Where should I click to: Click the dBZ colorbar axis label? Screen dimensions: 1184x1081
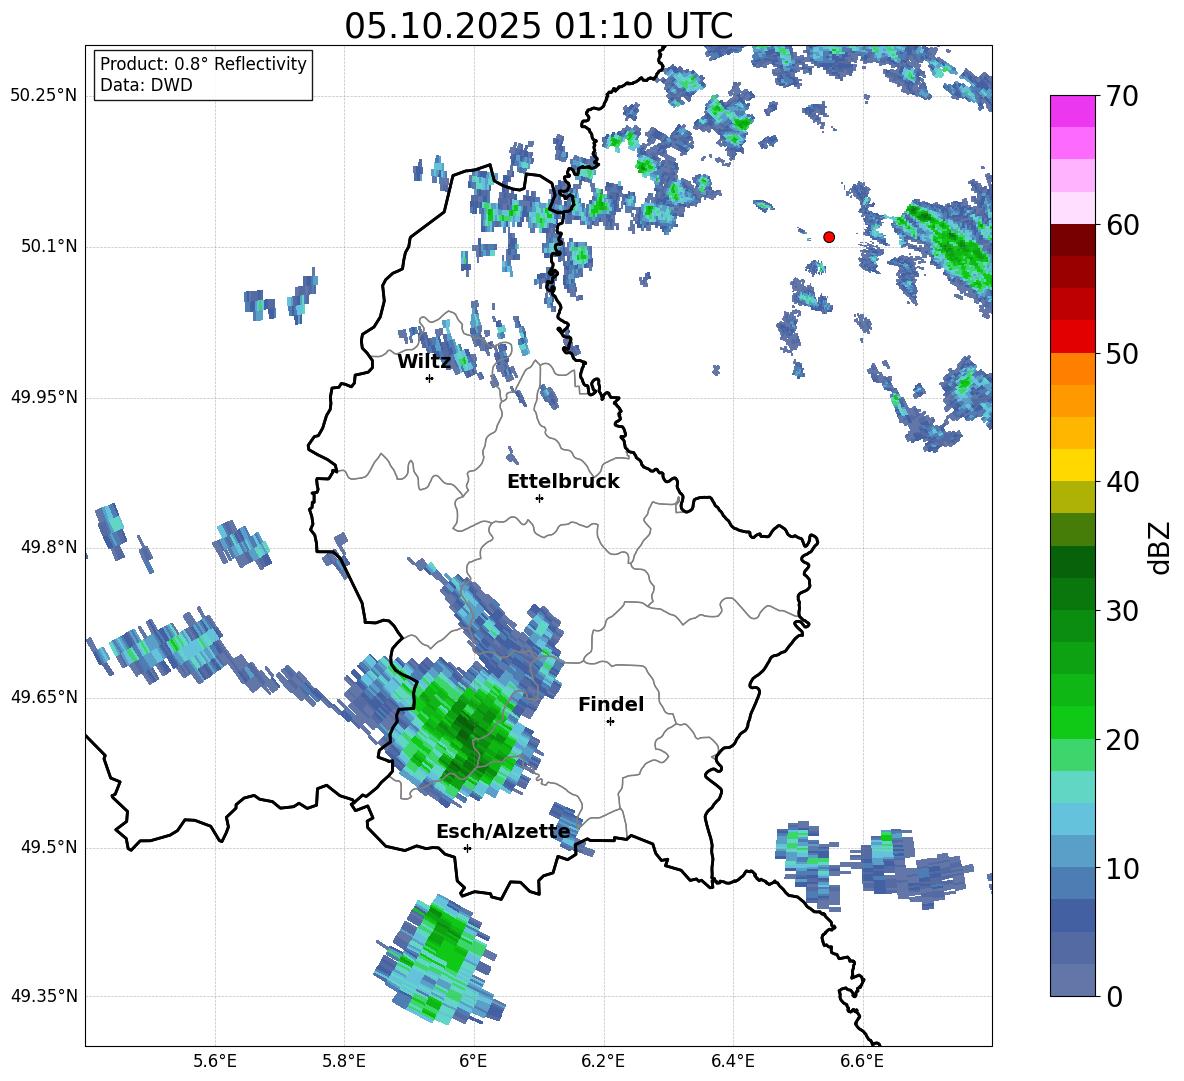coord(1161,547)
